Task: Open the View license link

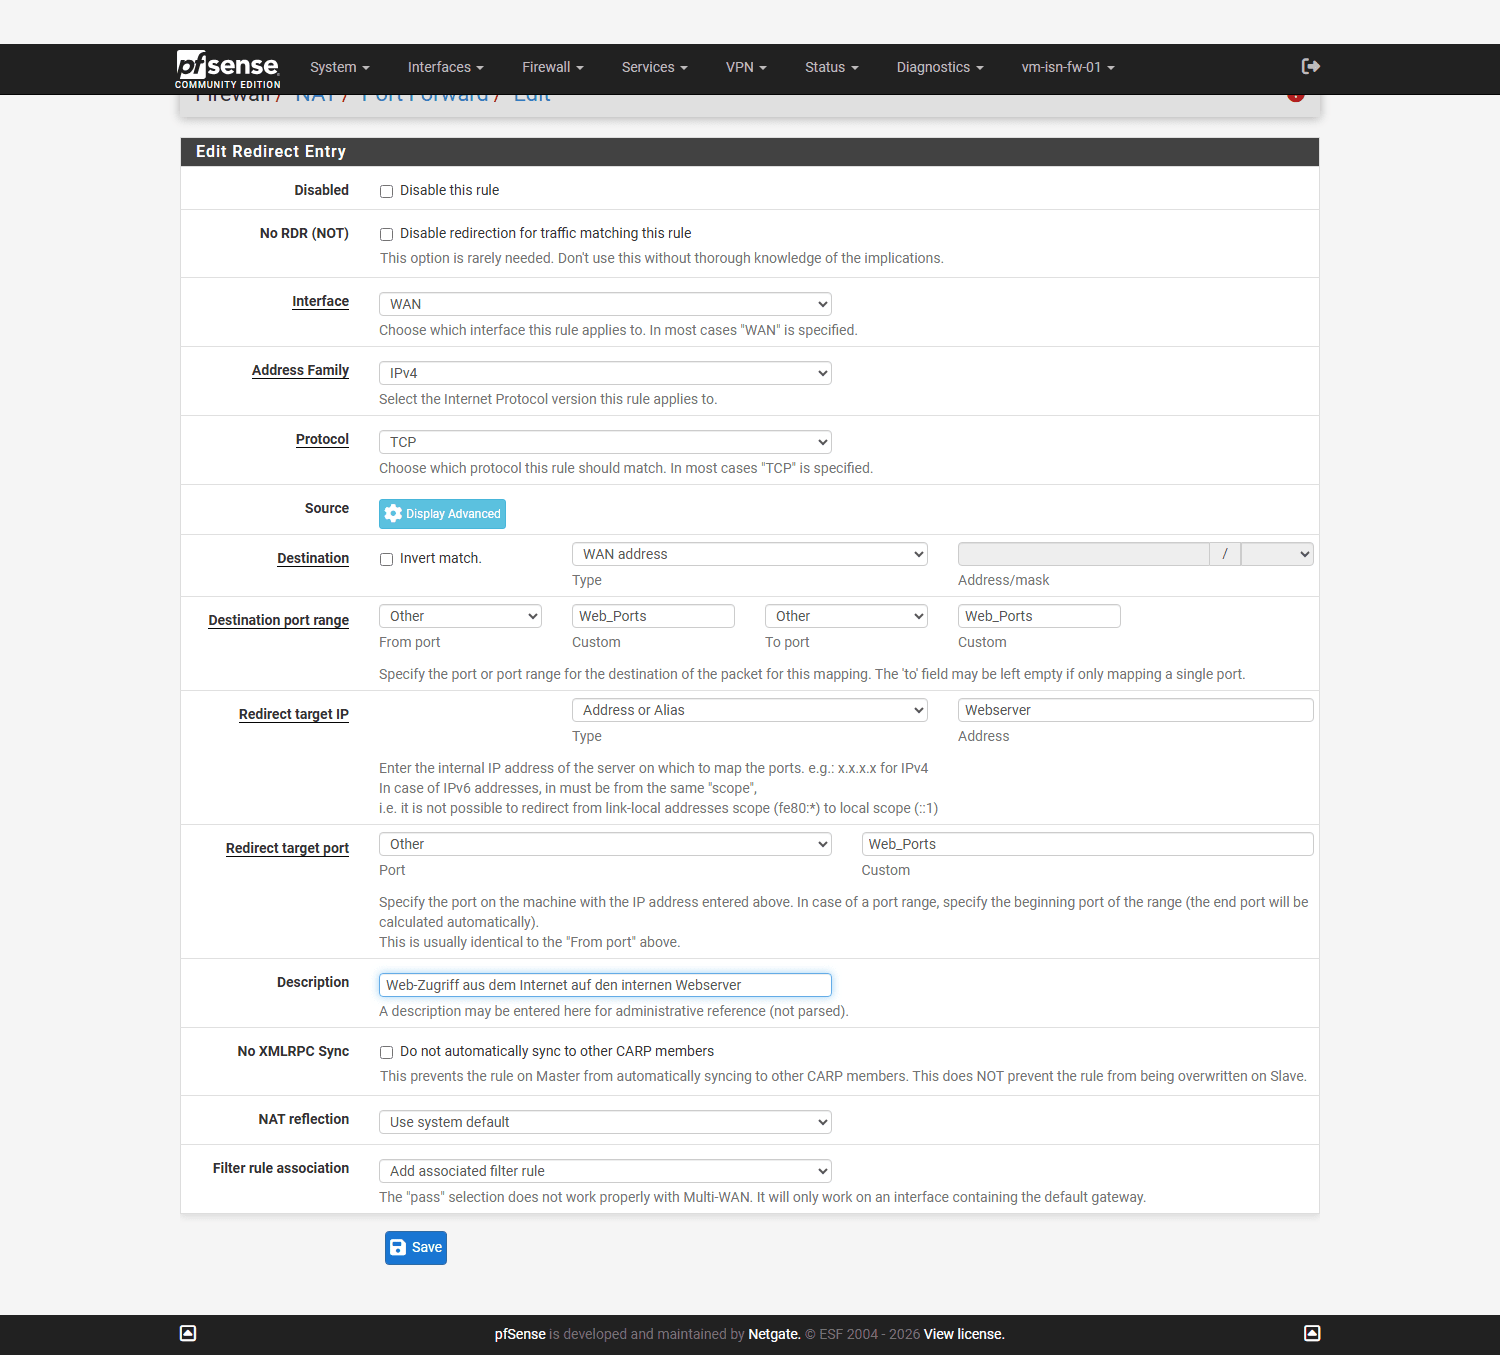Action: [x=964, y=1334]
